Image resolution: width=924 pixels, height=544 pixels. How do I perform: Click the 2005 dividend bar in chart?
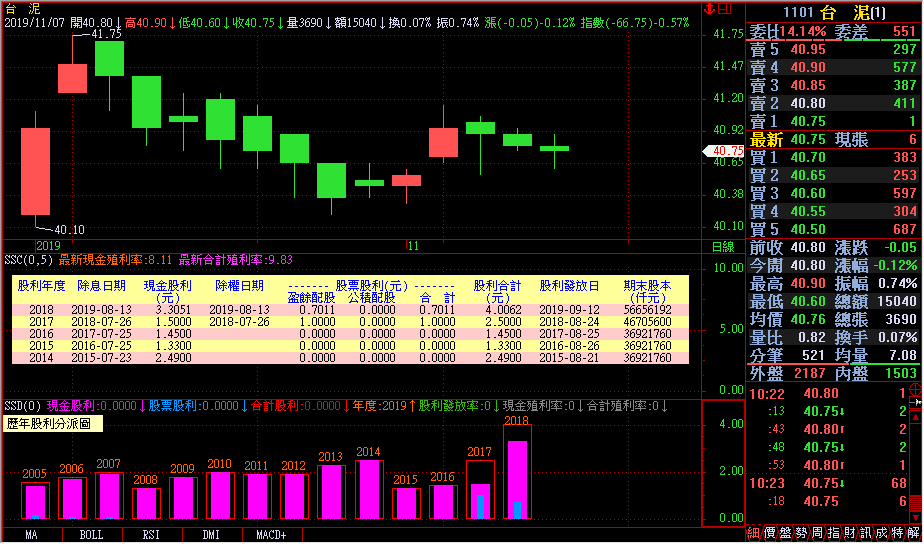point(35,500)
